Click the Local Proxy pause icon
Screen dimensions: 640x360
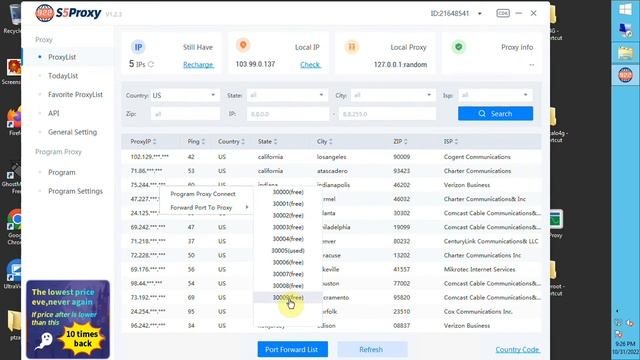351,47
